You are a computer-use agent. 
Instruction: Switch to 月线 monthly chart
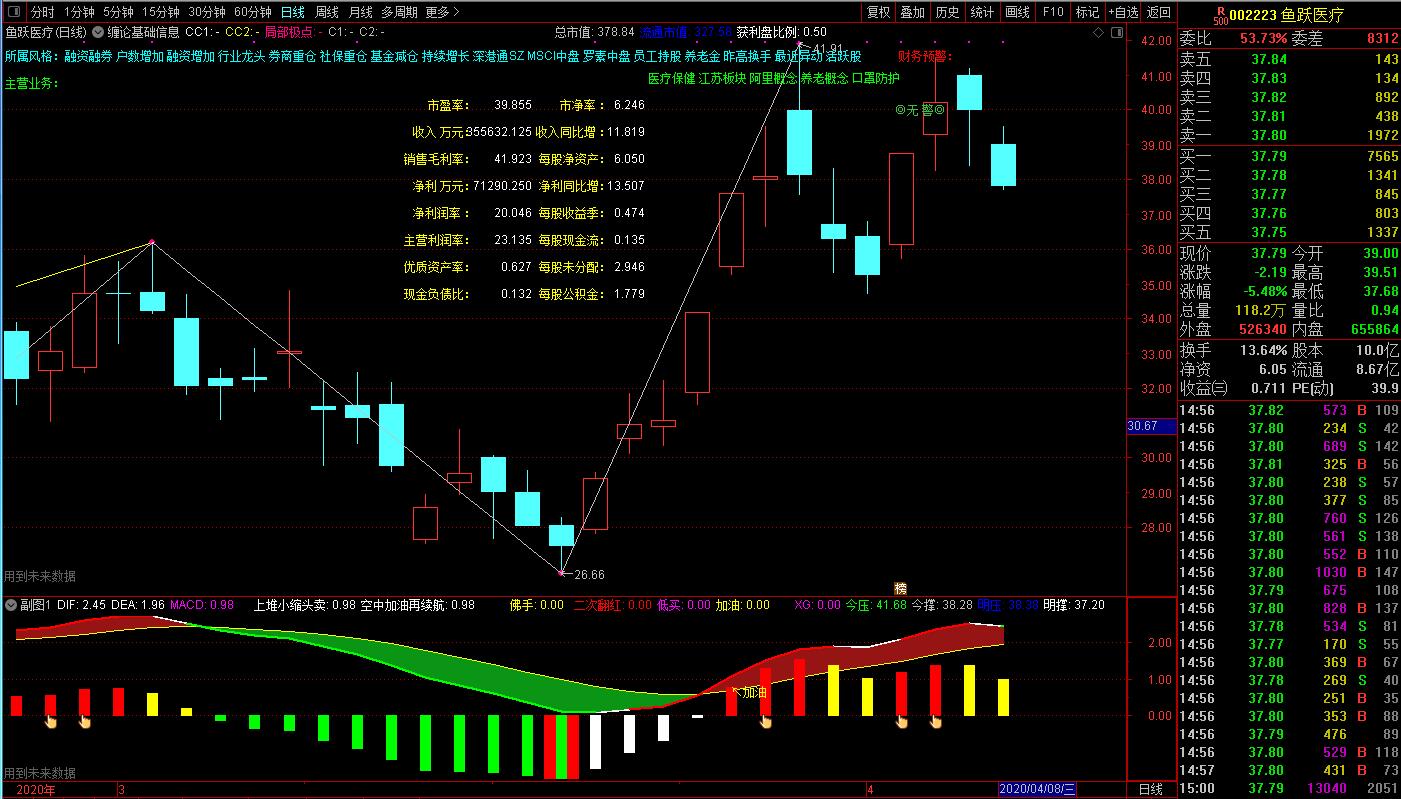pos(361,12)
